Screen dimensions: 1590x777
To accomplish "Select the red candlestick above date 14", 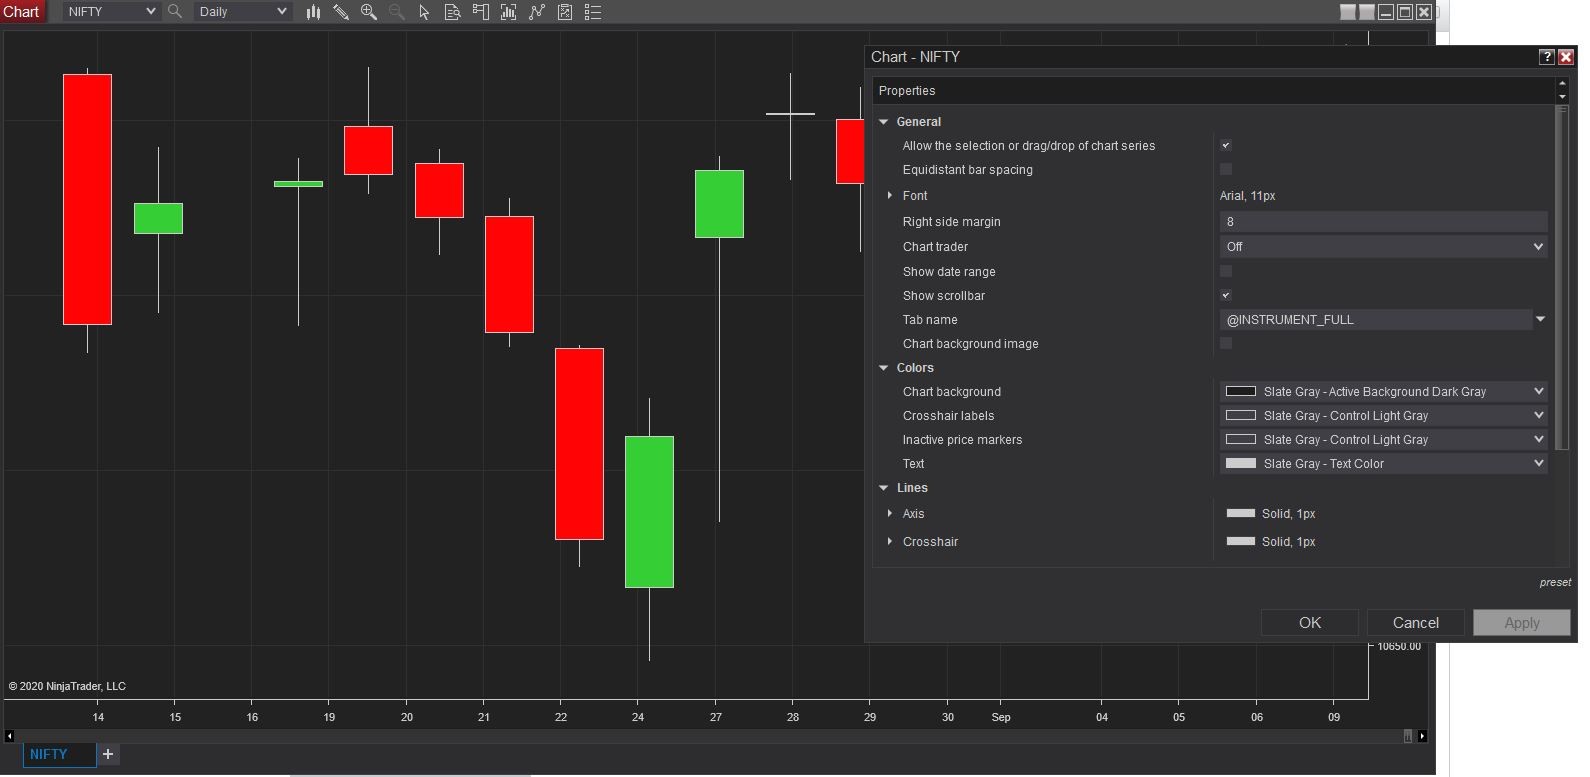I will click(87, 199).
